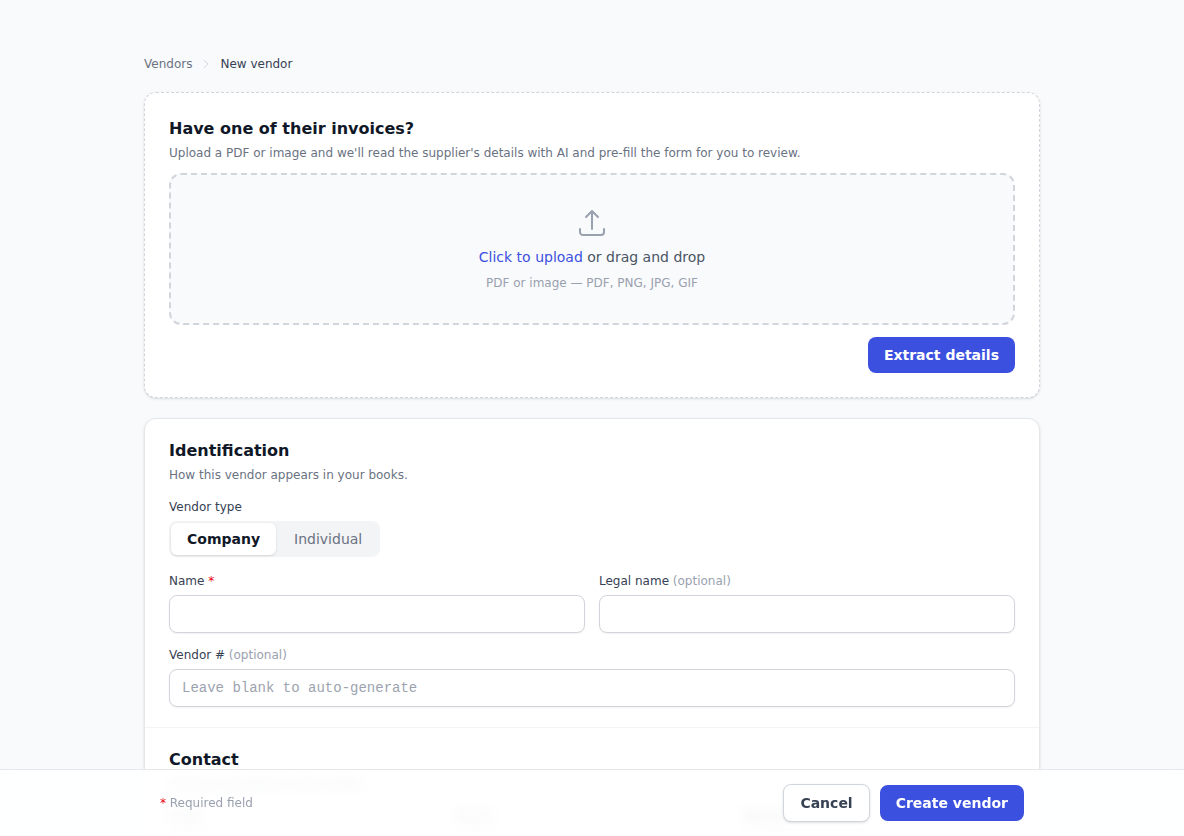Image resolution: width=1184 pixels, height=836 pixels.
Task: Click the breadcrumb chevron separator
Action: 205,64
